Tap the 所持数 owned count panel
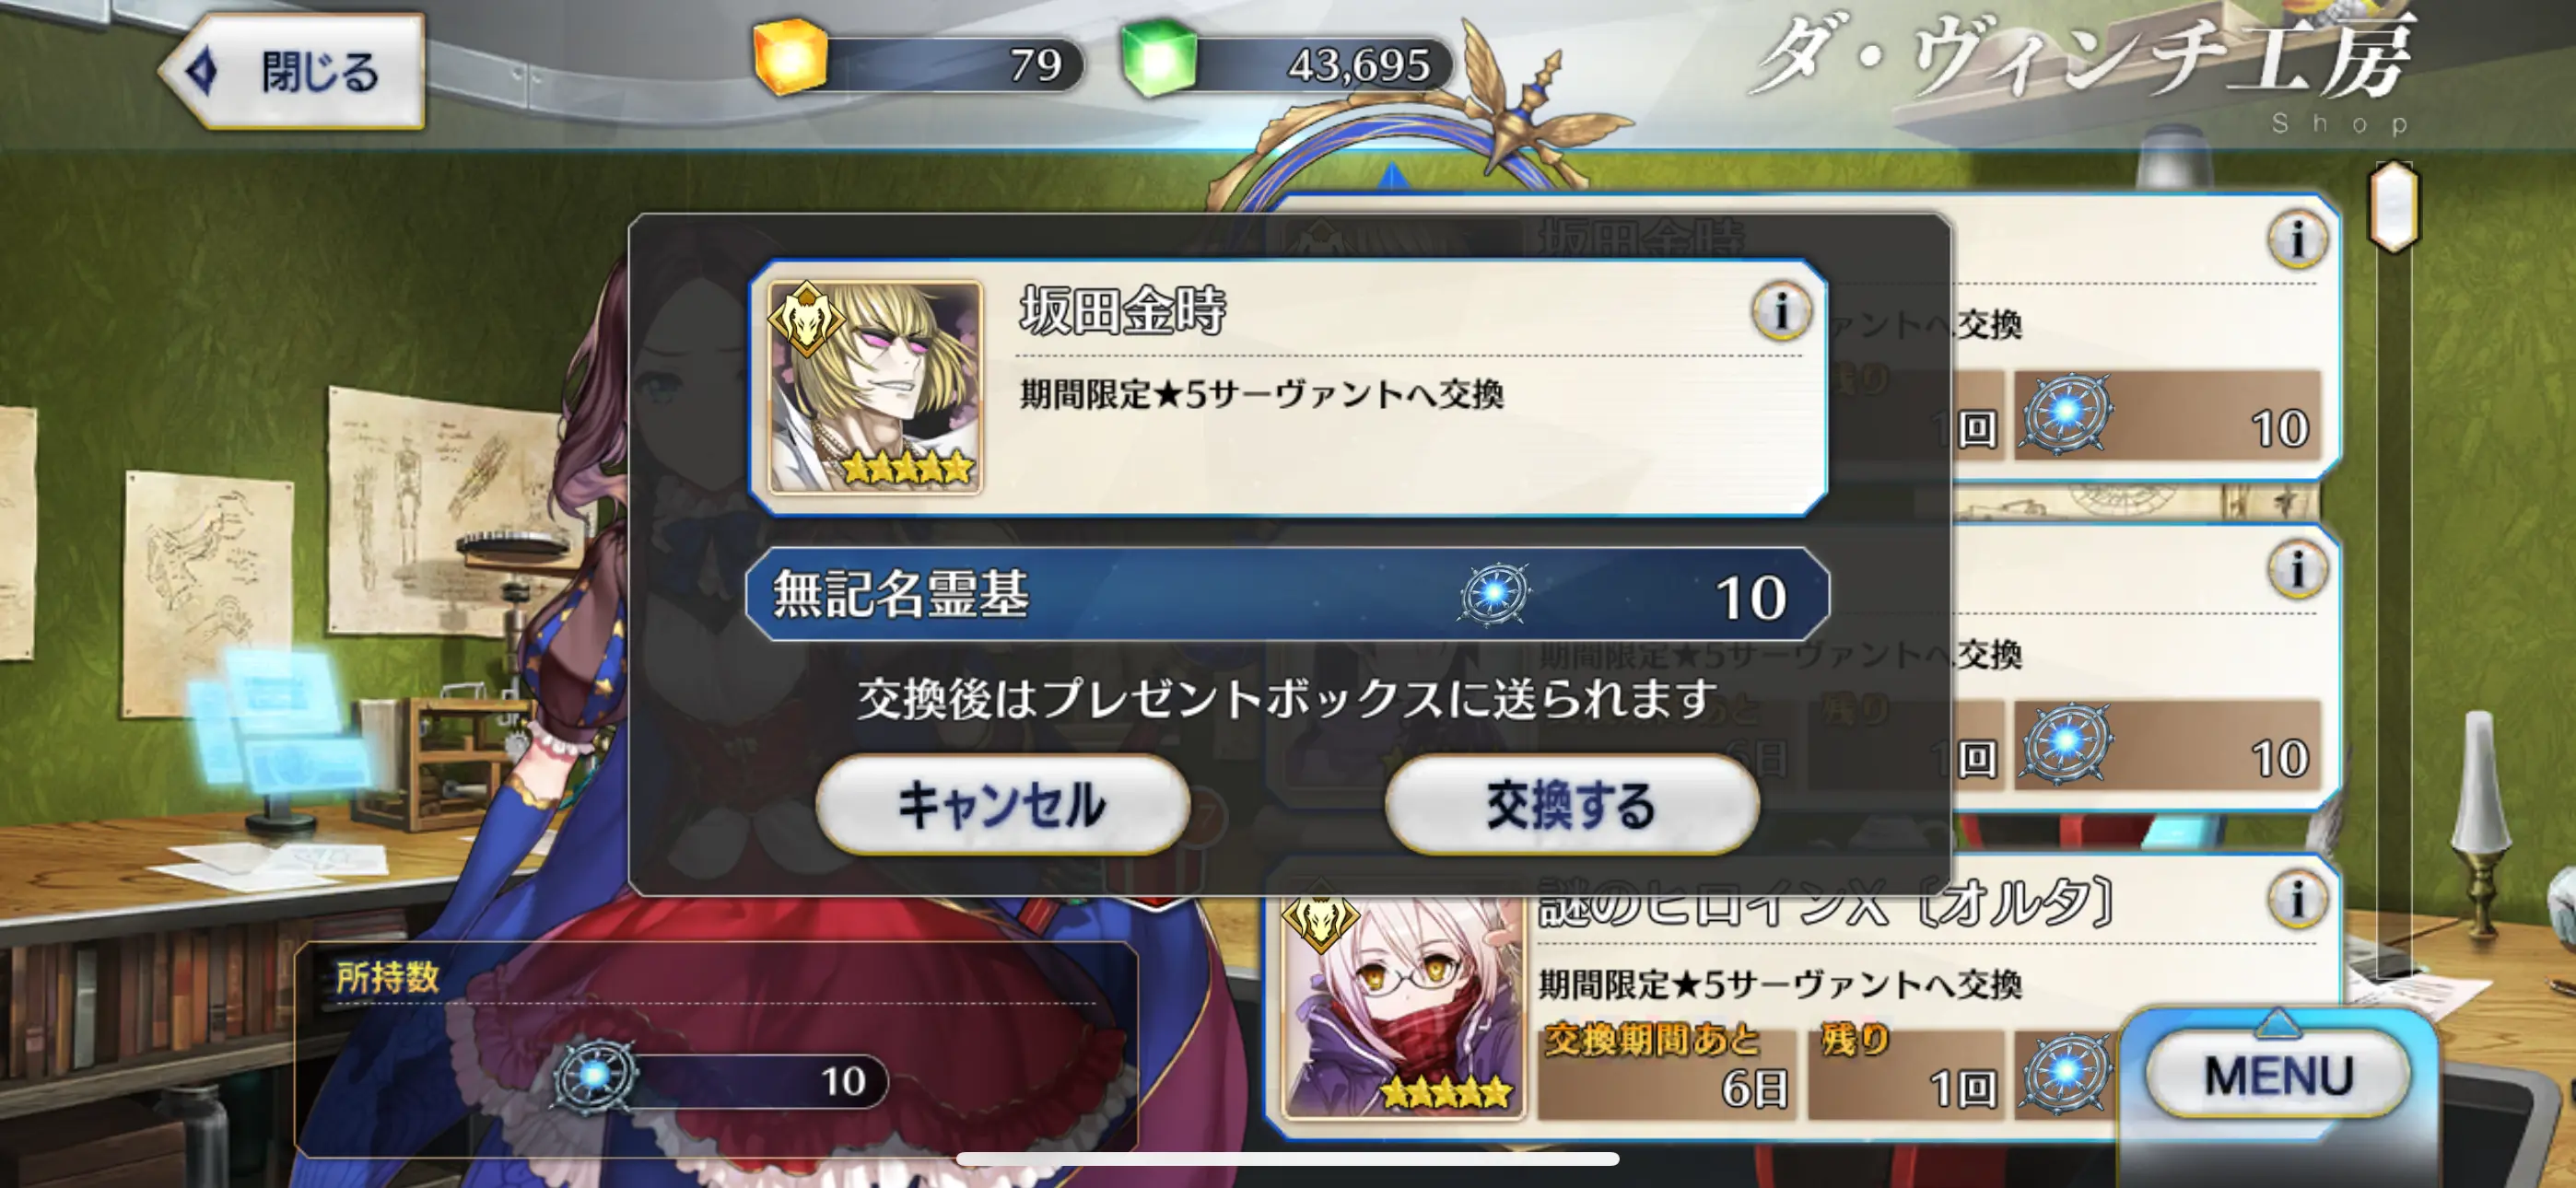Image resolution: width=2576 pixels, height=1188 pixels. pos(716,1048)
